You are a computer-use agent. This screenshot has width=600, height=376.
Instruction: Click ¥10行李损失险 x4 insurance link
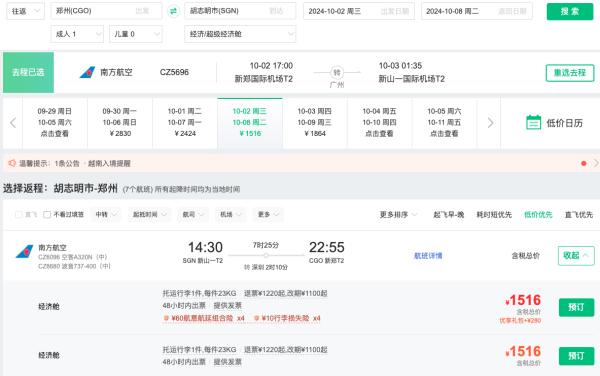pyautogui.click(x=291, y=318)
